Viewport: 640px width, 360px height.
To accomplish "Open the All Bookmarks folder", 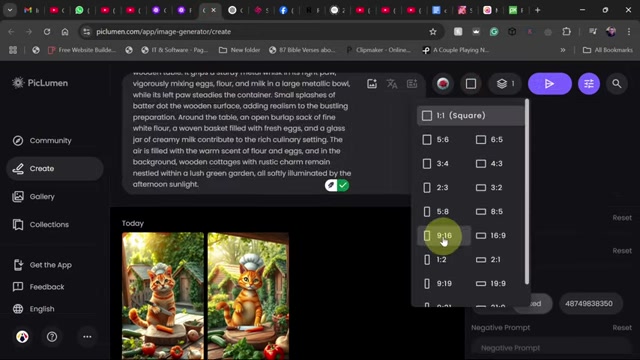I will tap(608, 50).
